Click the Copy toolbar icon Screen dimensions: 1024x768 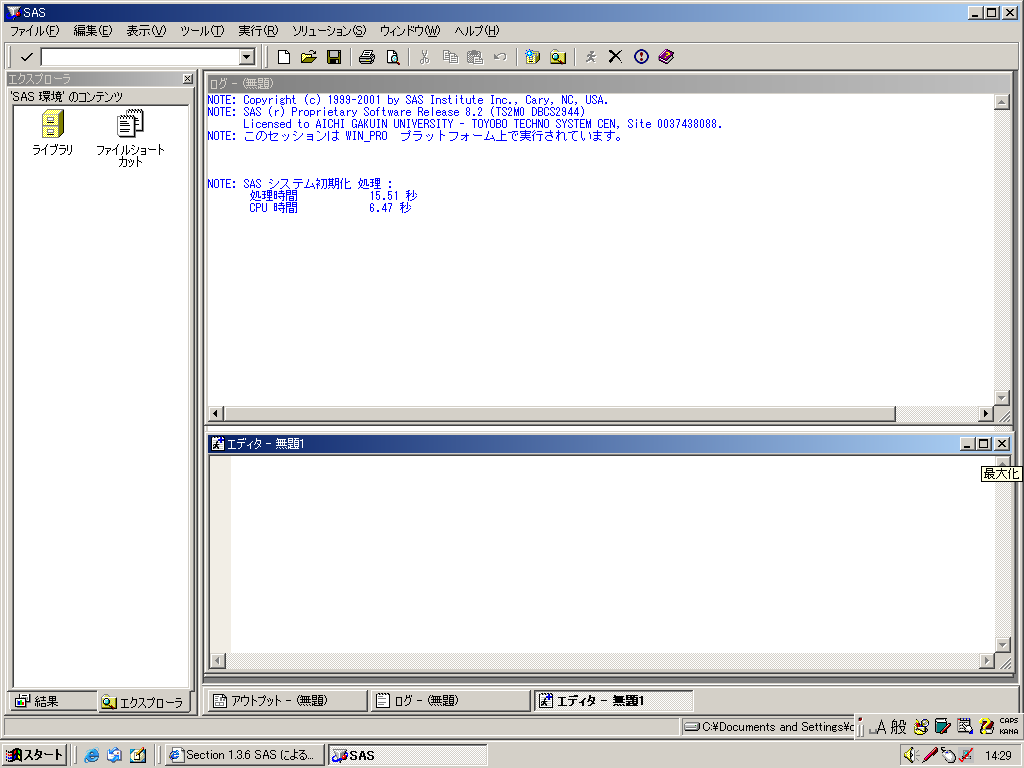click(x=450, y=57)
